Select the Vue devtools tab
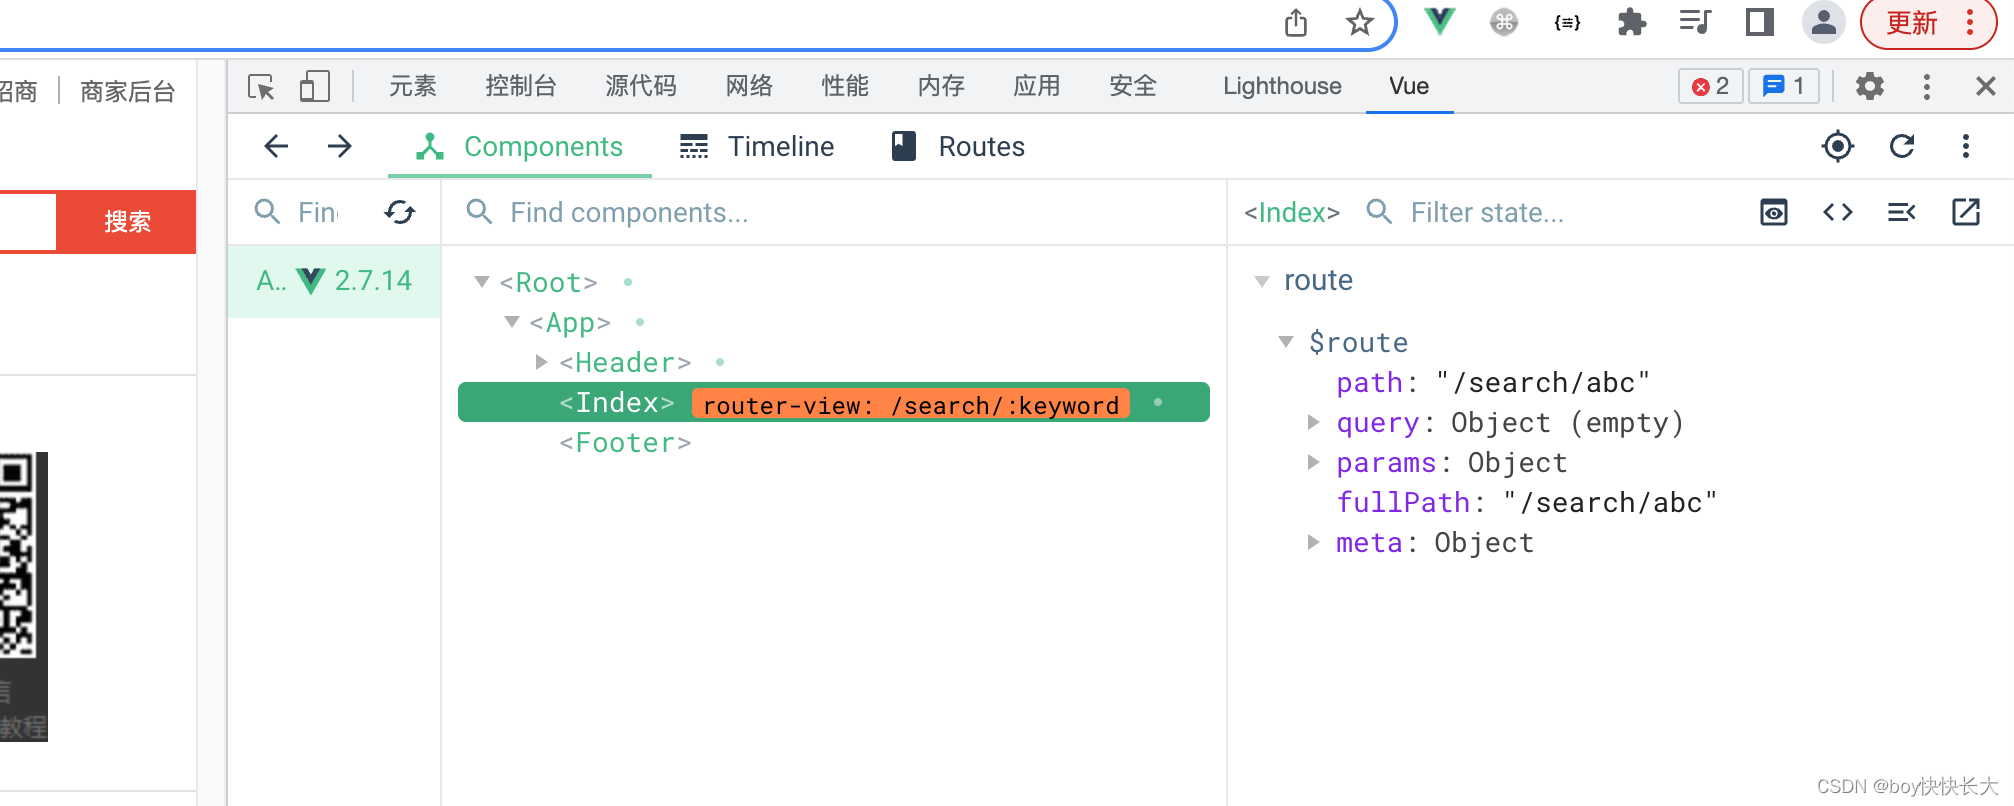This screenshot has width=2014, height=806. point(1409,86)
